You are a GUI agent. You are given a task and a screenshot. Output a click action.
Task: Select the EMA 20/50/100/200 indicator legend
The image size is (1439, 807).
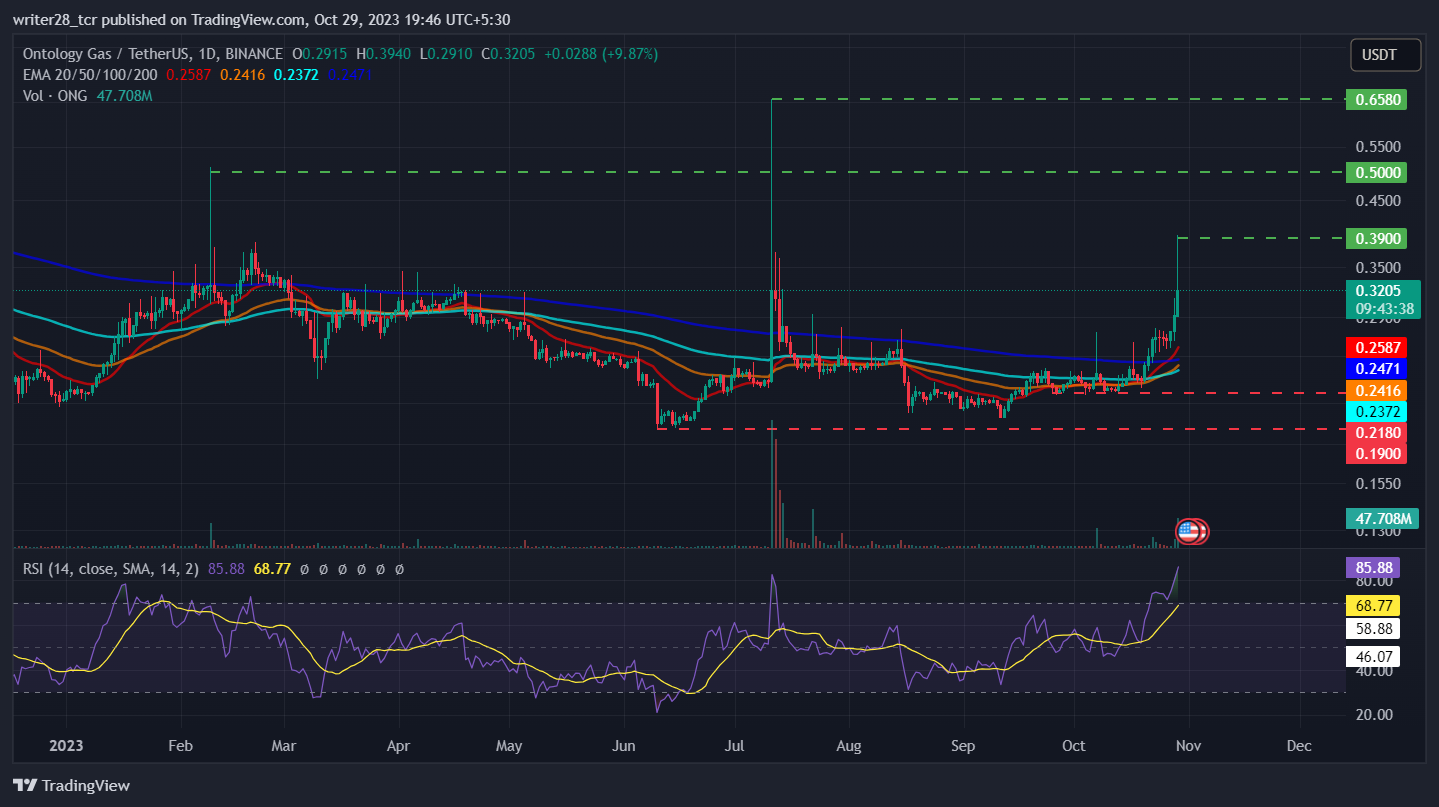click(91, 74)
